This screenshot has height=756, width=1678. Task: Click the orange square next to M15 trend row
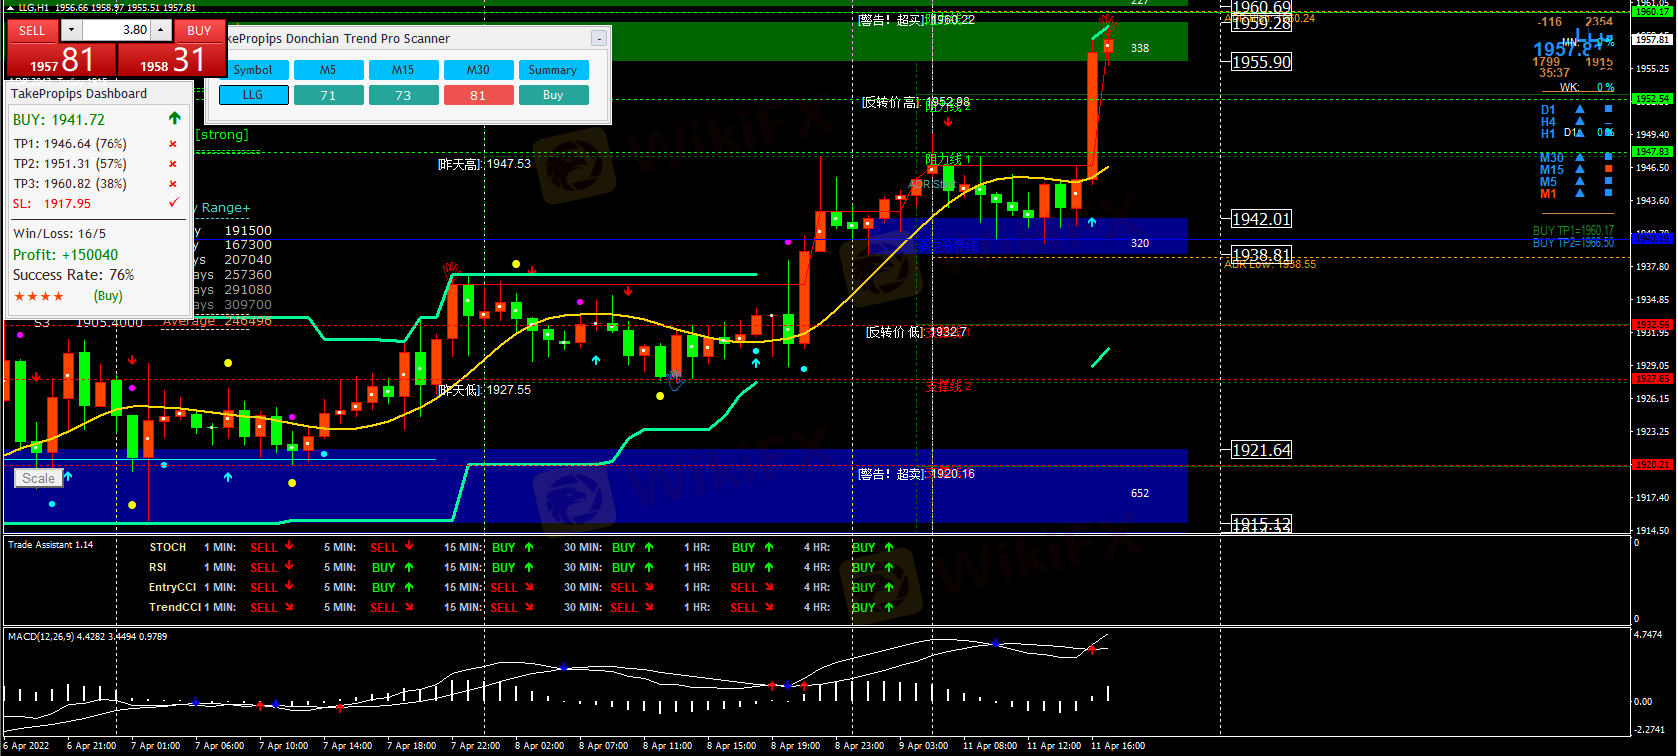tap(1608, 169)
